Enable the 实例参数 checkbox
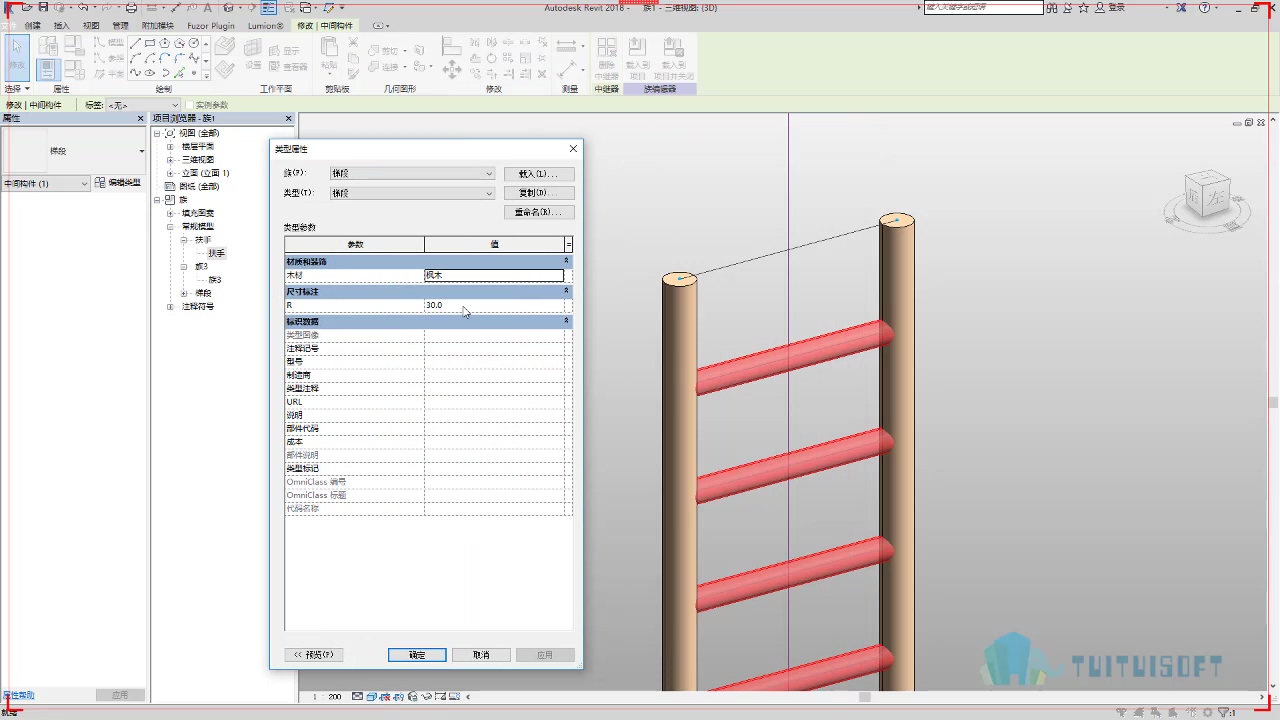This screenshot has height=720, width=1280. point(189,105)
